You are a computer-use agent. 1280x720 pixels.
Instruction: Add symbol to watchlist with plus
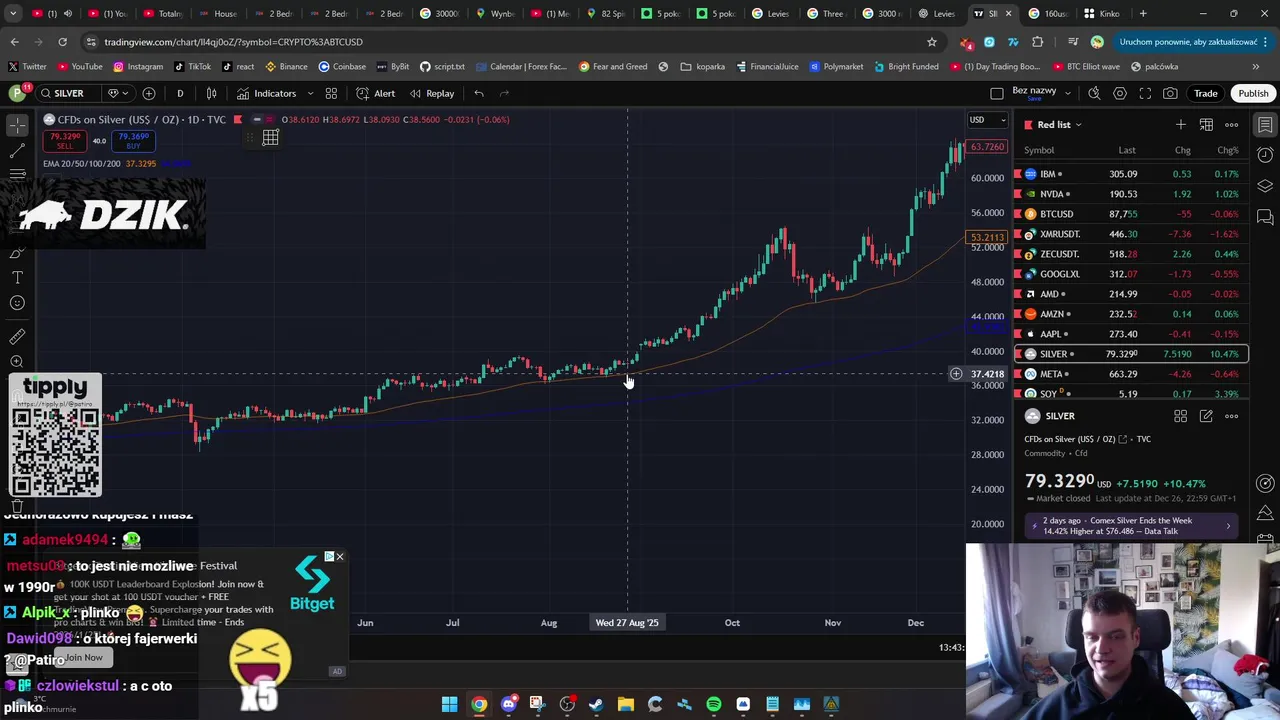click(x=1181, y=124)
